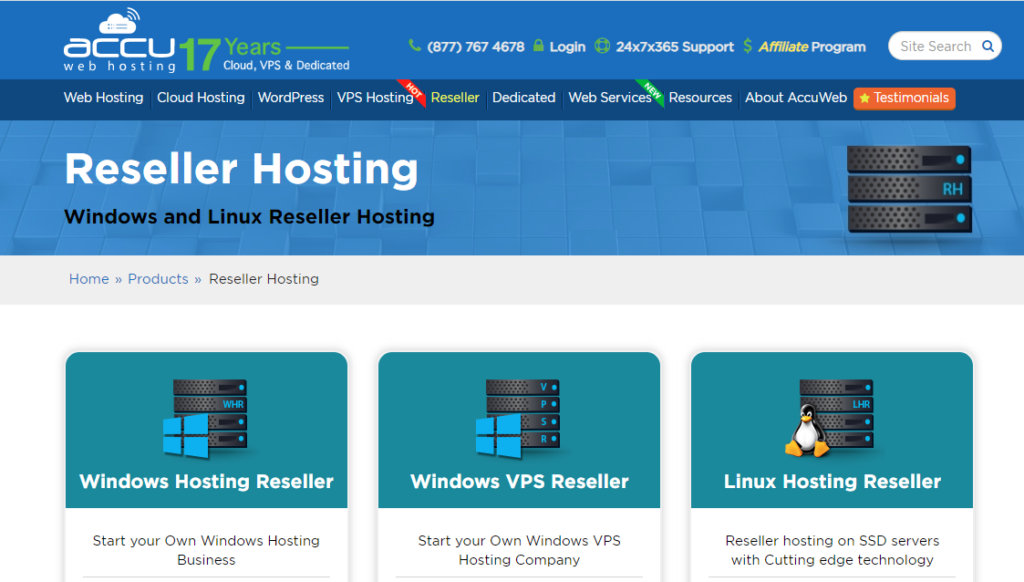Open the Affiliate Program link
Image resolution: width=1024 pixels, height=582 pixels.
point(812,46)
